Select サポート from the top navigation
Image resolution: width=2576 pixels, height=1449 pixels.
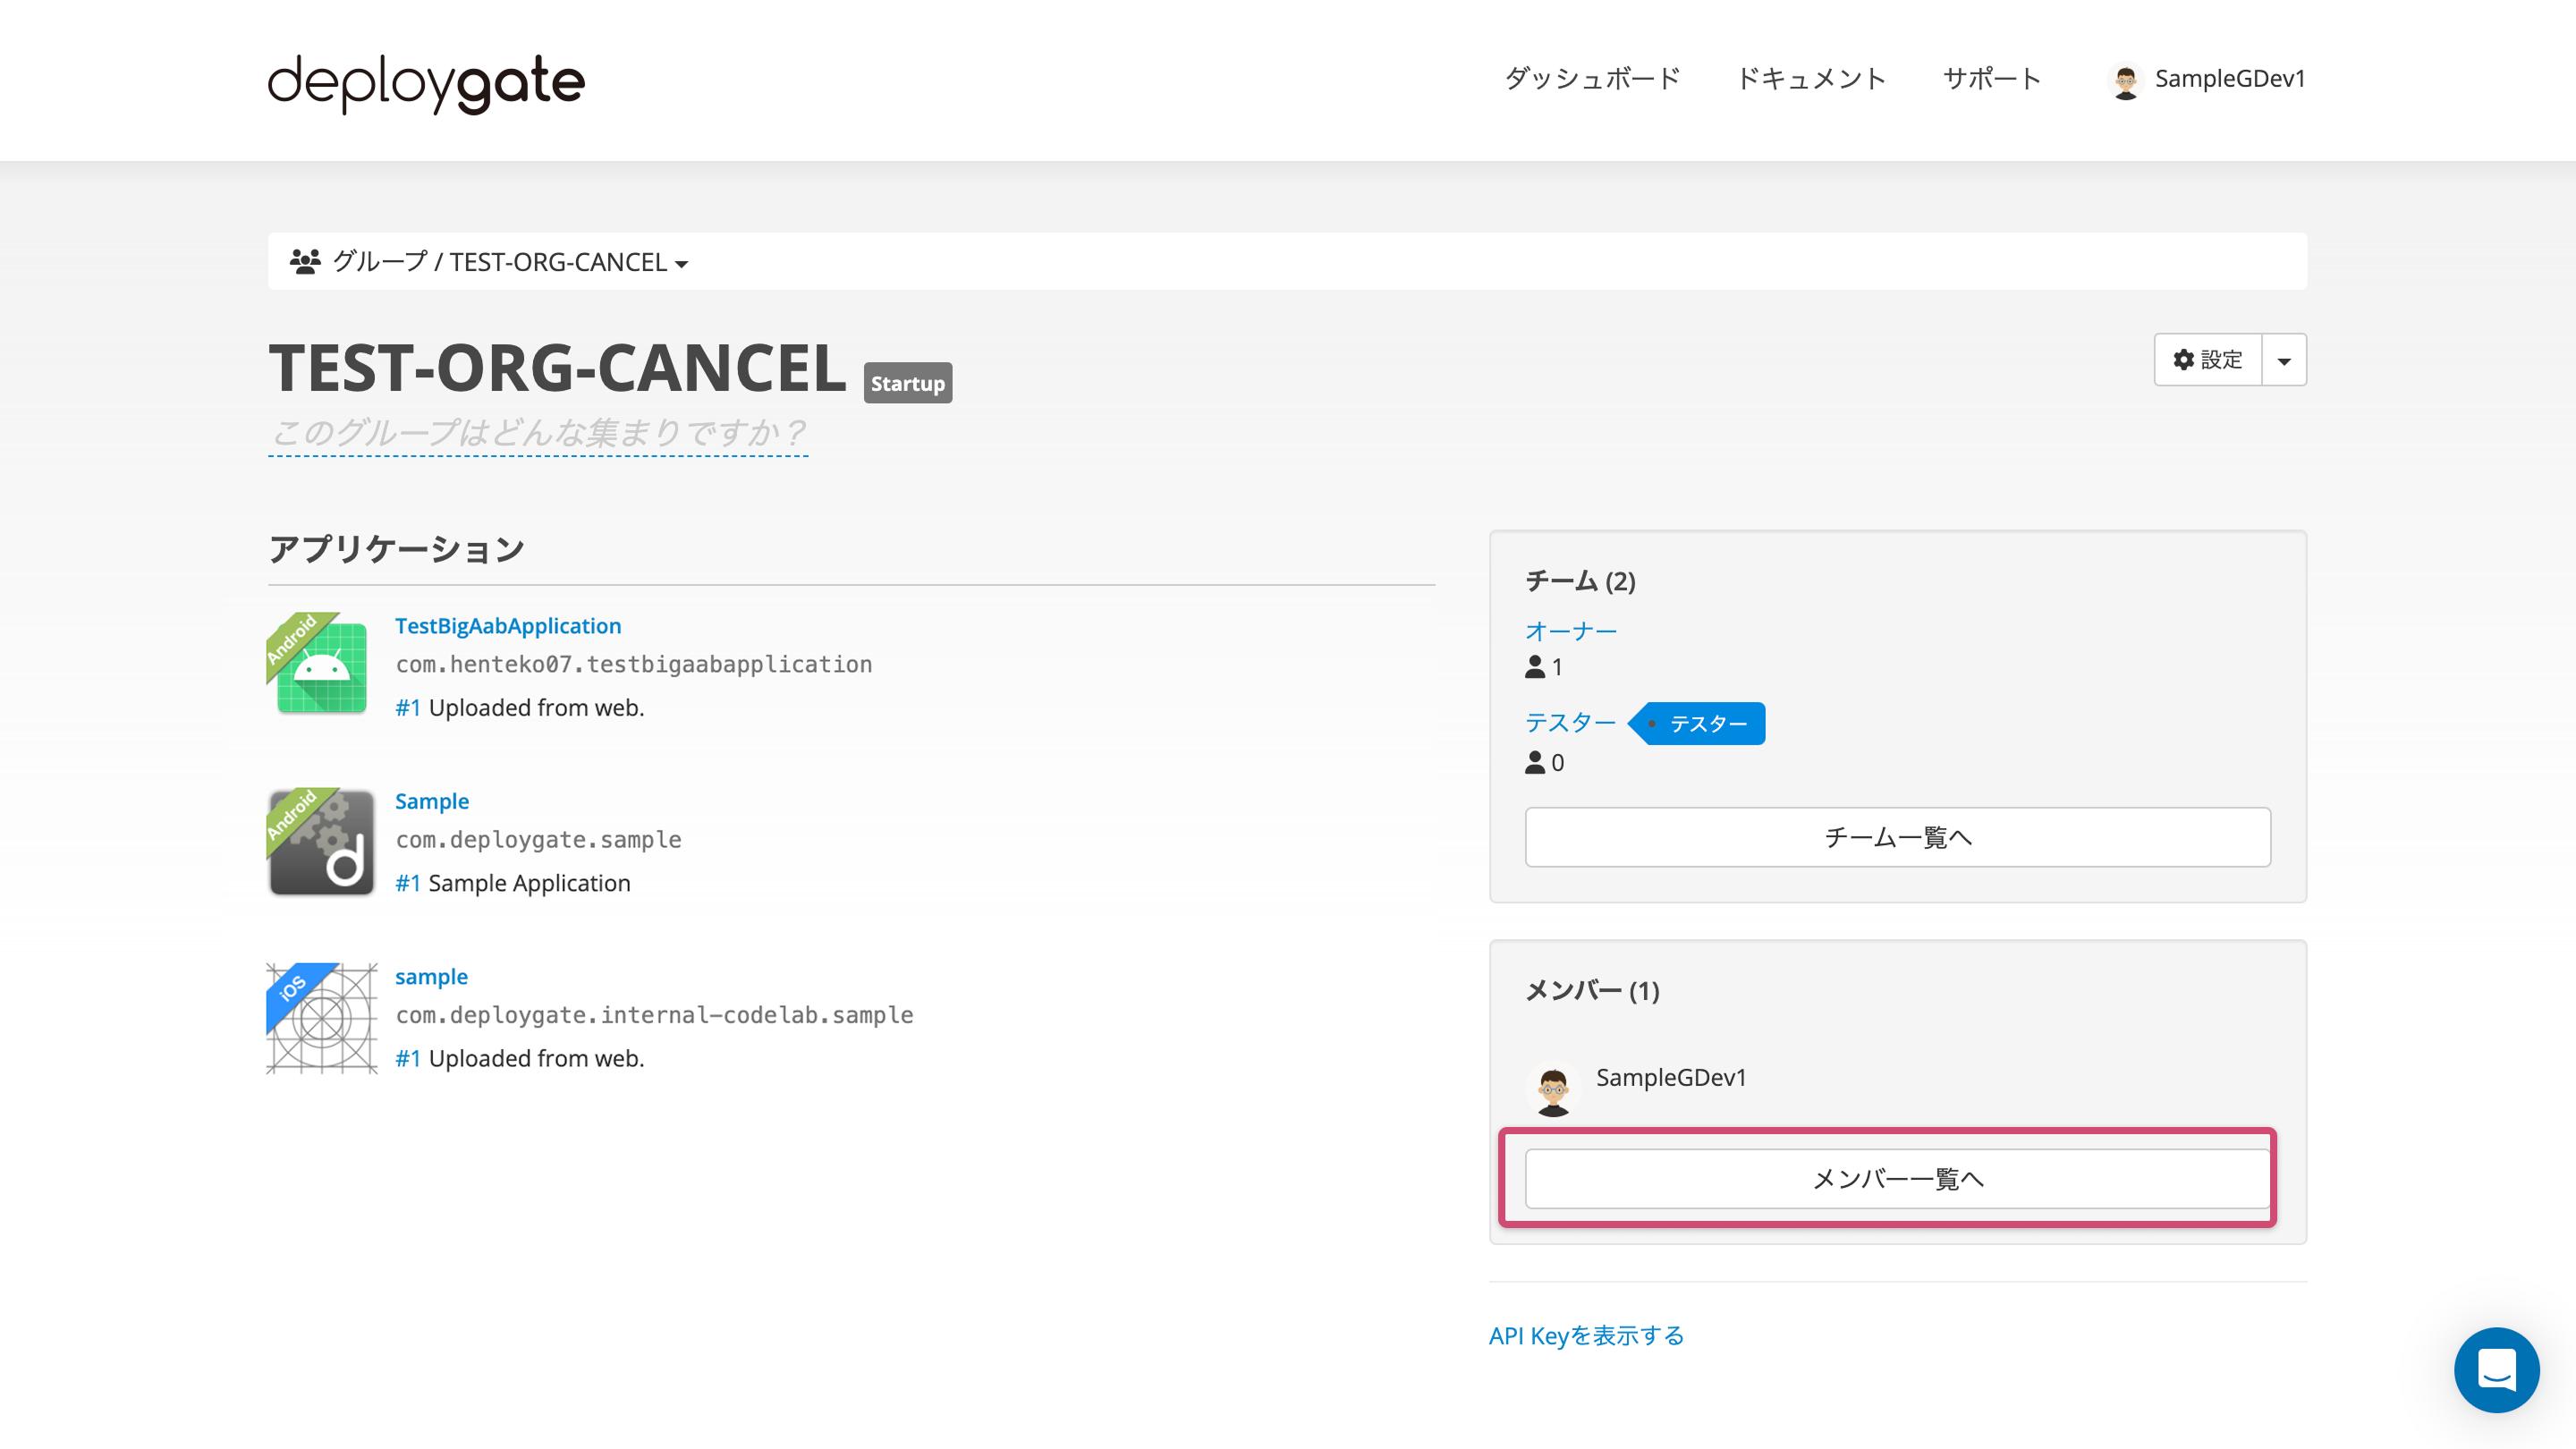point(1991,79)
